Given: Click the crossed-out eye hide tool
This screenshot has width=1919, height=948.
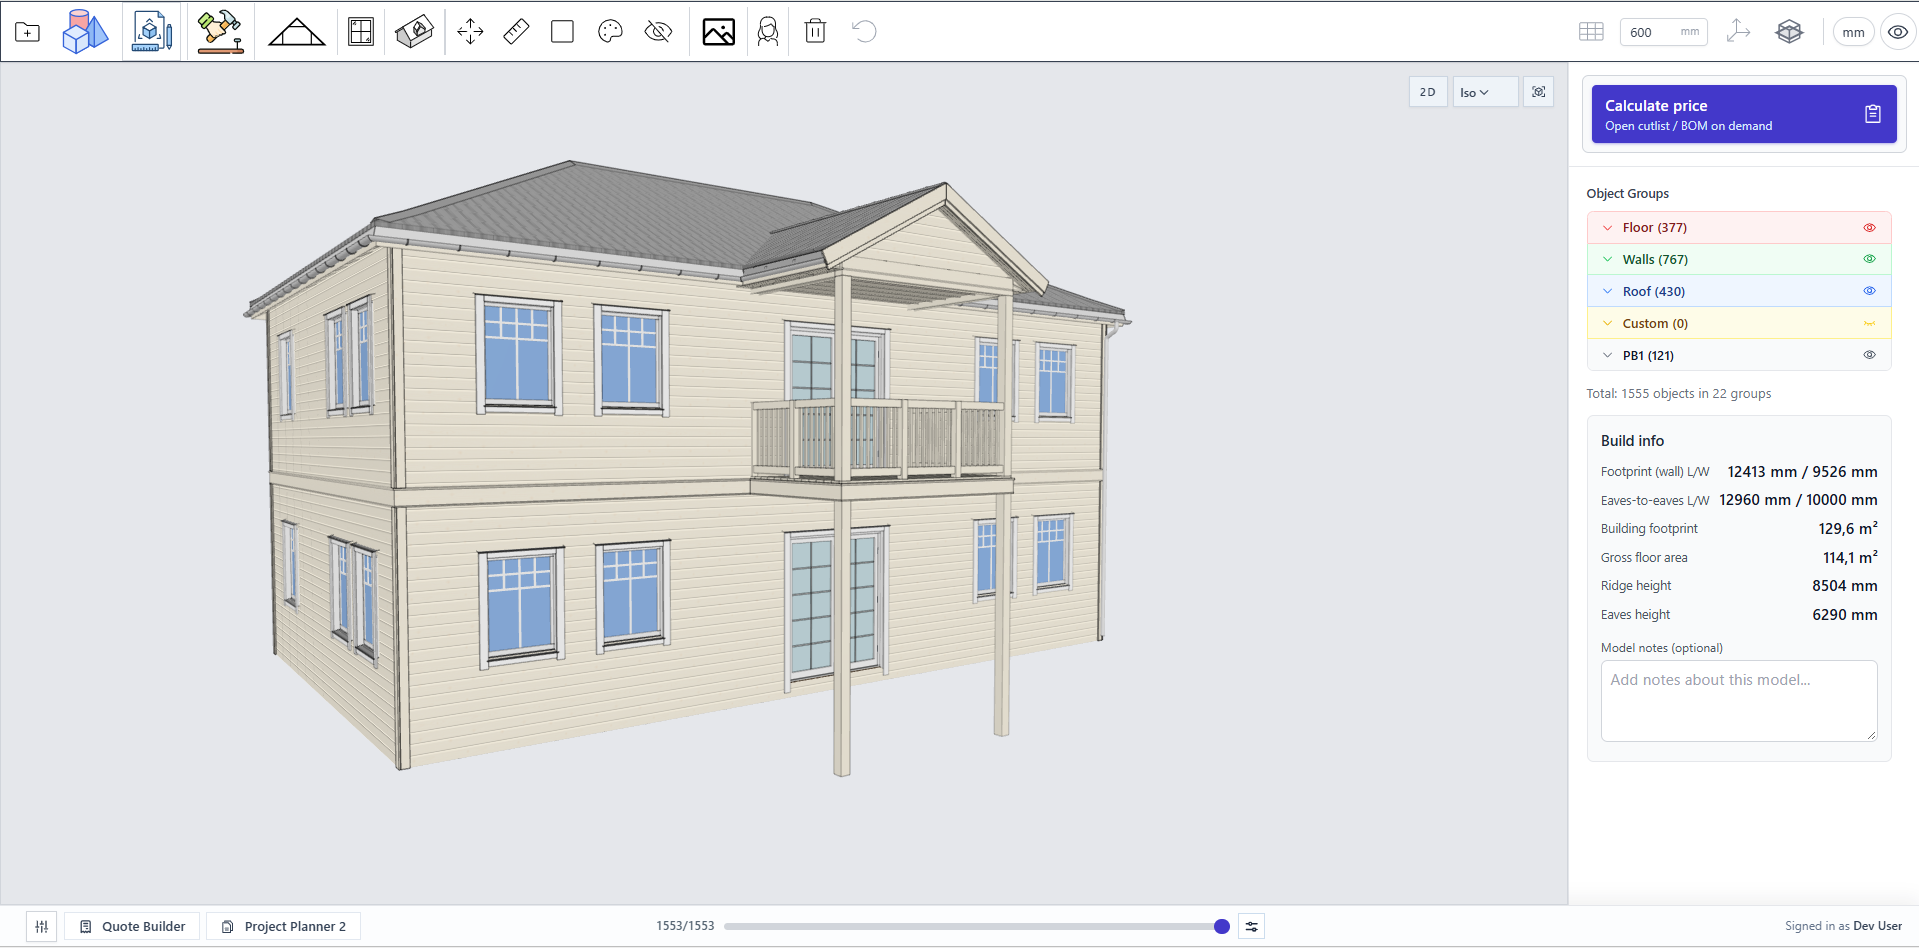Looking at the screenshot, I should click(658, 32).
